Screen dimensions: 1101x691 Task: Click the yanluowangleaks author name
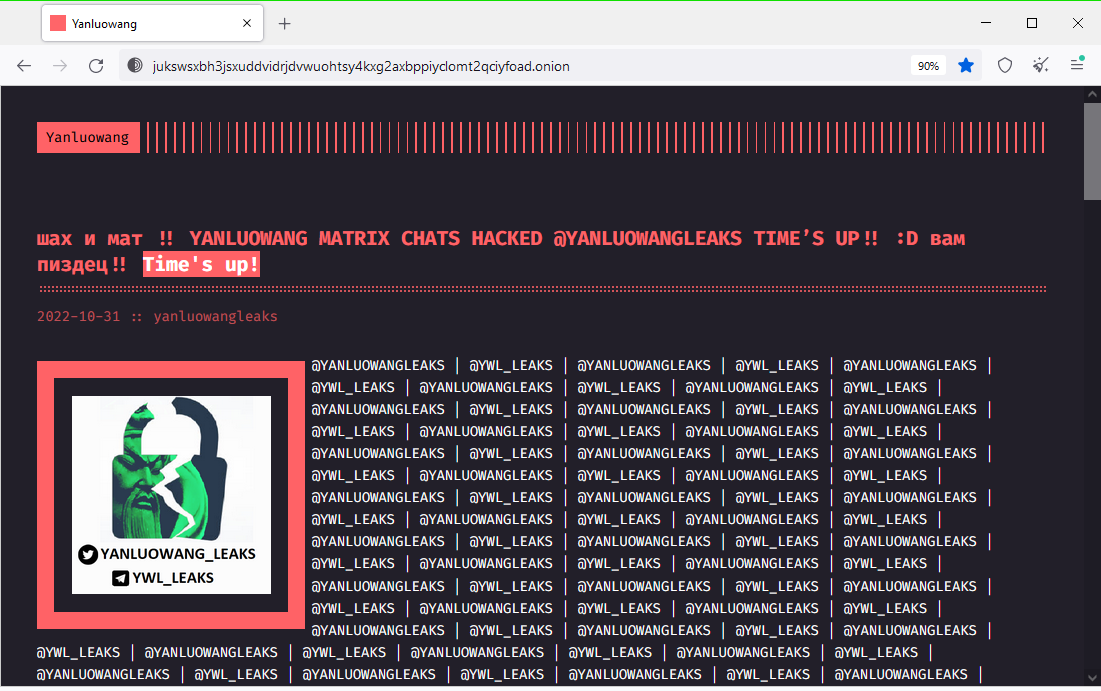216,317
